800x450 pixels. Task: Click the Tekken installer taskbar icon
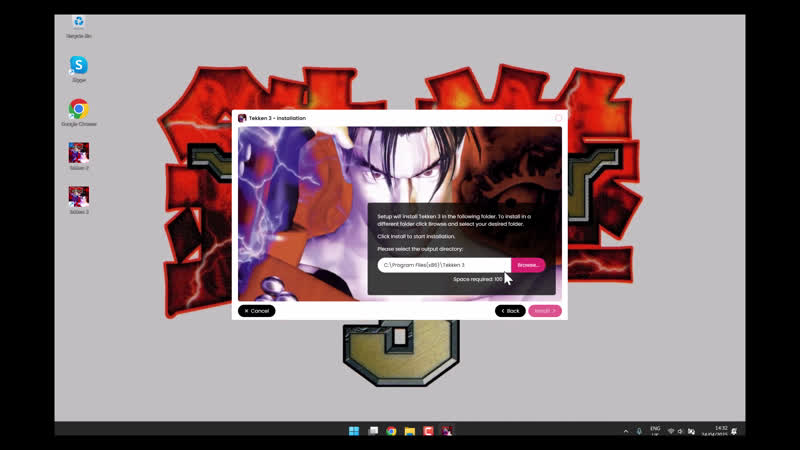click(x=446, y=431)
